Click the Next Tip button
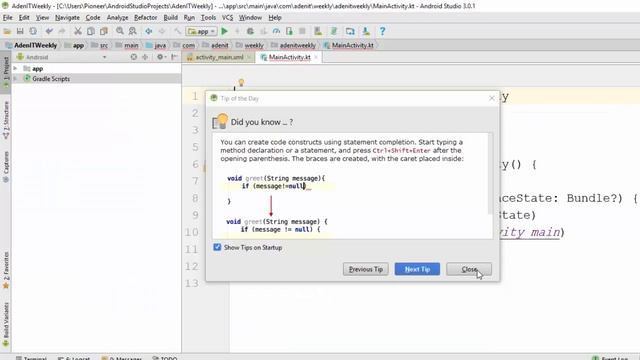 coord(417,269)
